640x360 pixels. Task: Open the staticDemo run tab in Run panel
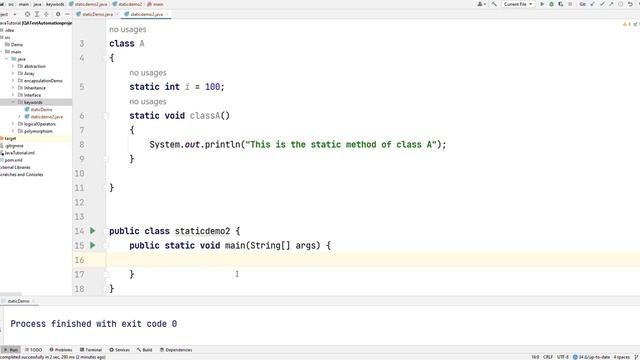coord(18,301)
